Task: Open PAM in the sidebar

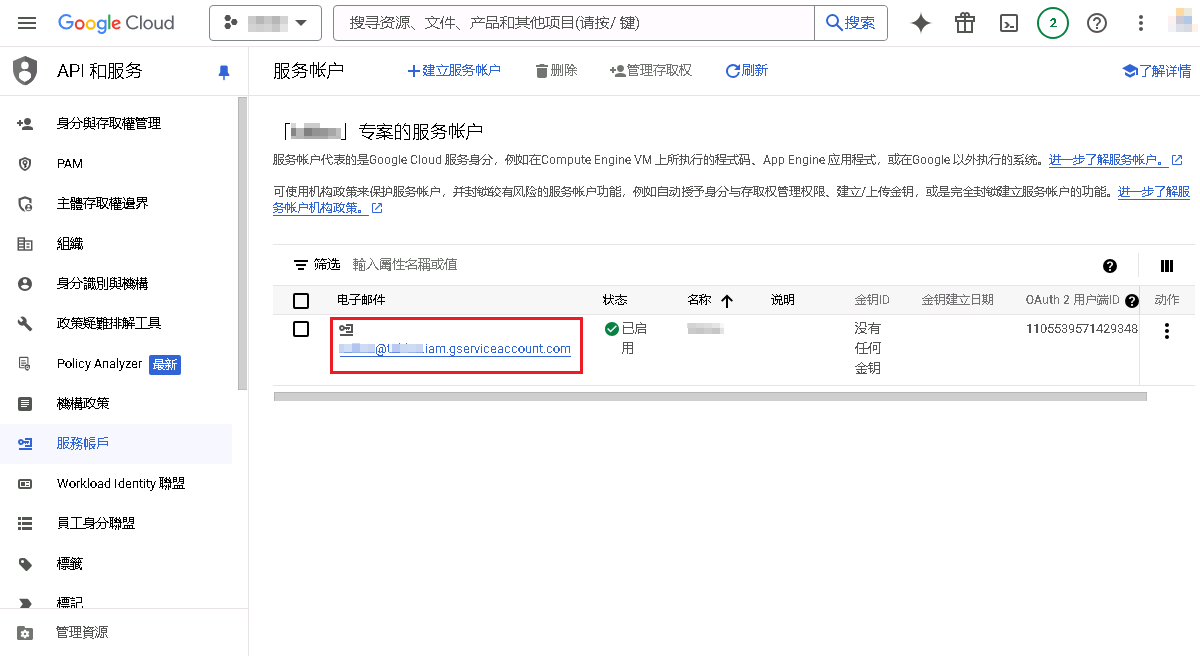Action: [116, 163]
